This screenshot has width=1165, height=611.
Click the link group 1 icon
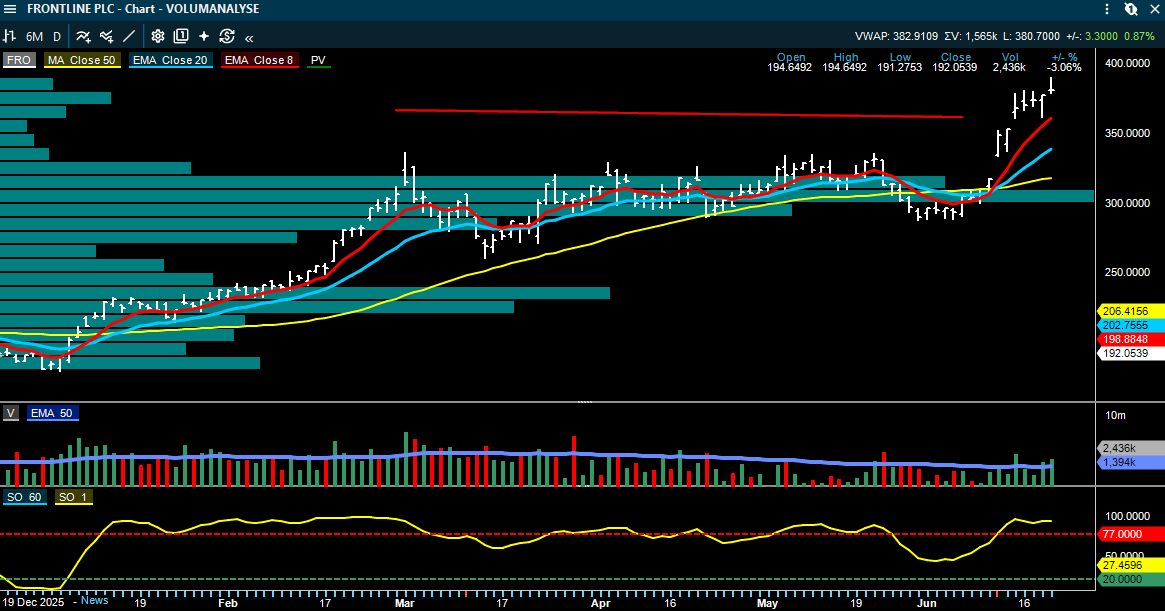pyautogui.click(x=1131, y=9)
